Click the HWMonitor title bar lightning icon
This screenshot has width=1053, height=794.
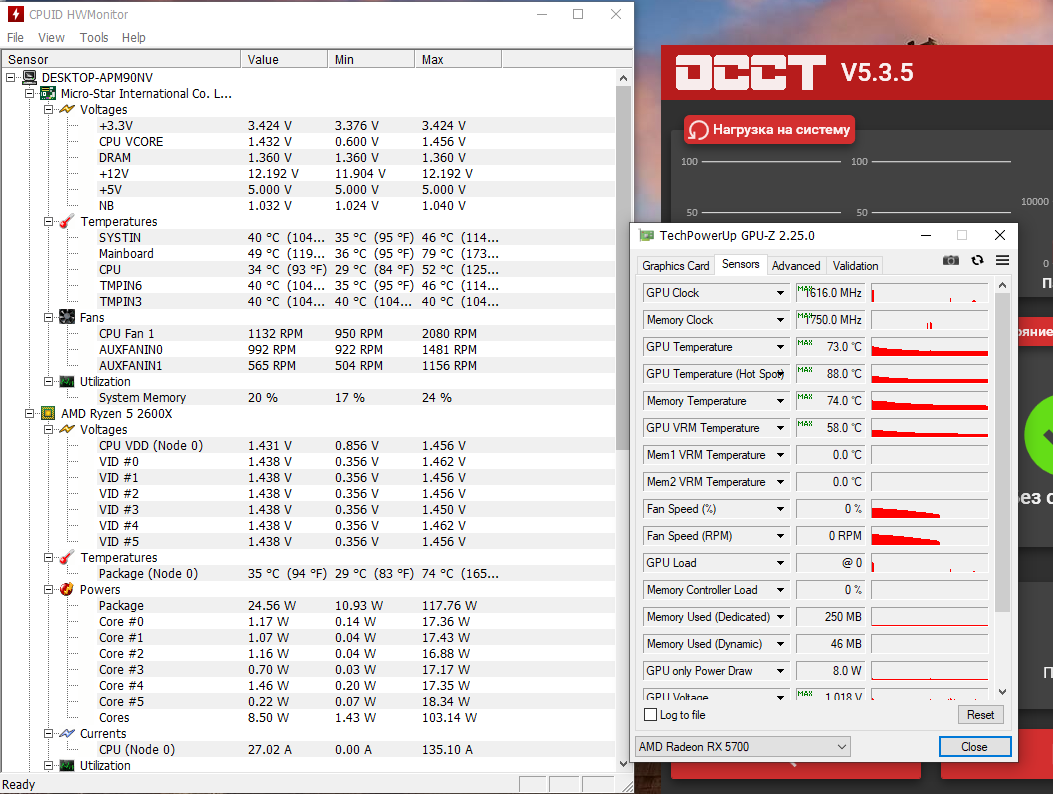pos(15,14)
